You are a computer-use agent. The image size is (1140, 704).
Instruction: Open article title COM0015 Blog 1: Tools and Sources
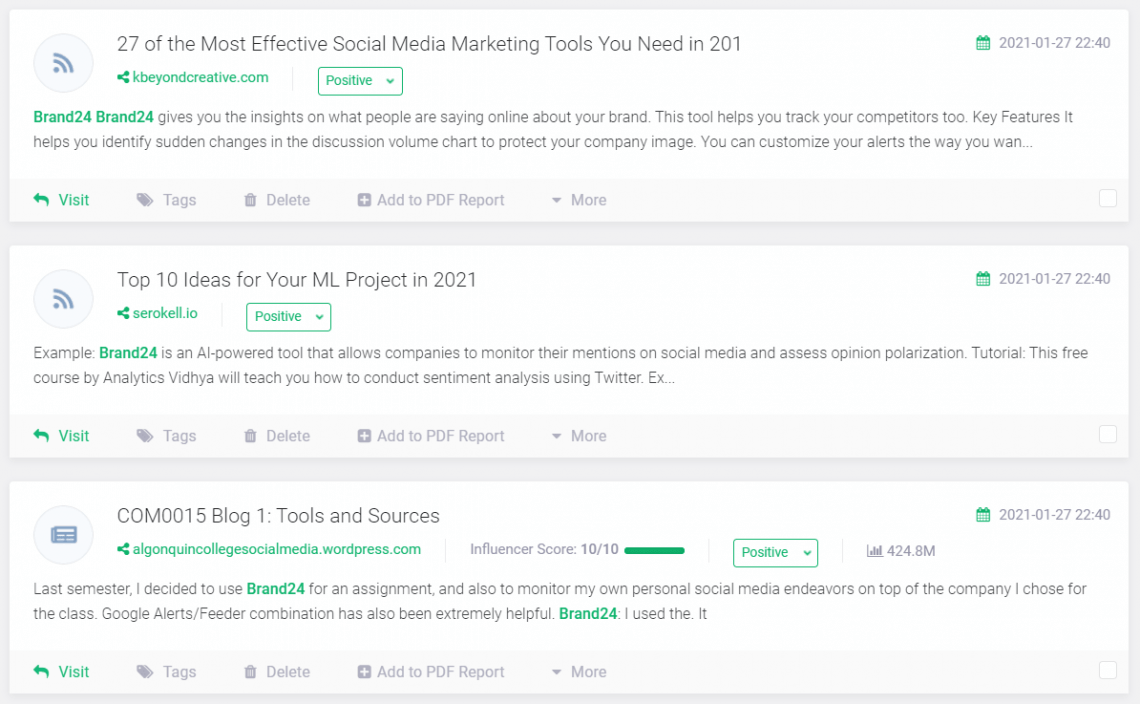click(x=278, y=516)
